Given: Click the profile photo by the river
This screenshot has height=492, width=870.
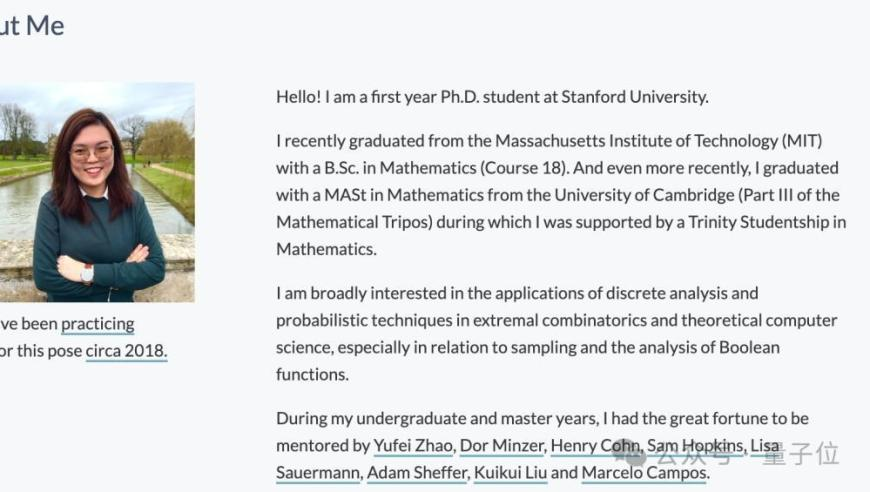Looking at the screenshot, I should pos(97,192).
